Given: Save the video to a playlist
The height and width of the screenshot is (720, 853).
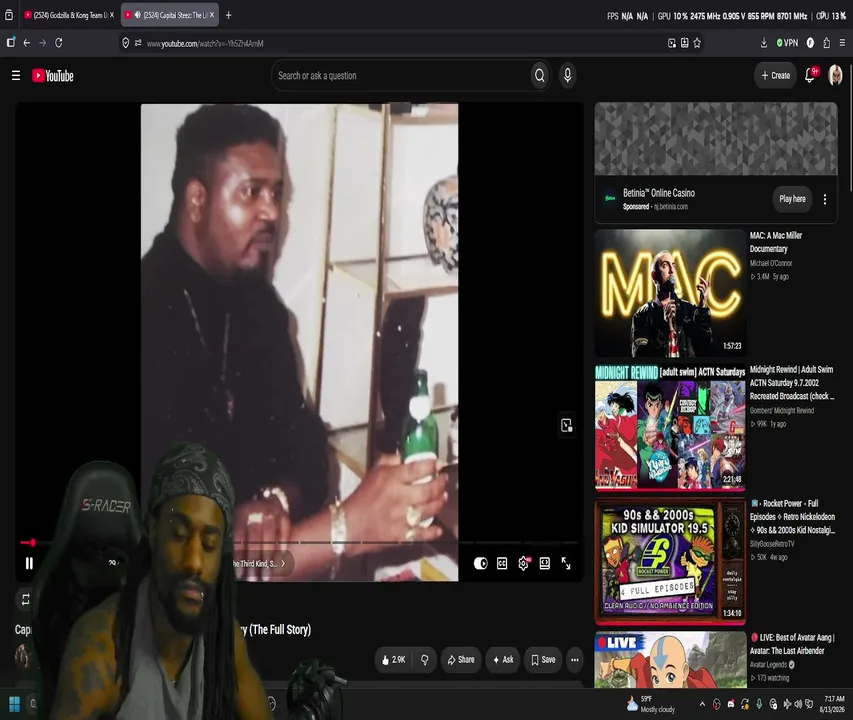Looking at the screenshot, I should click(543, 660).
